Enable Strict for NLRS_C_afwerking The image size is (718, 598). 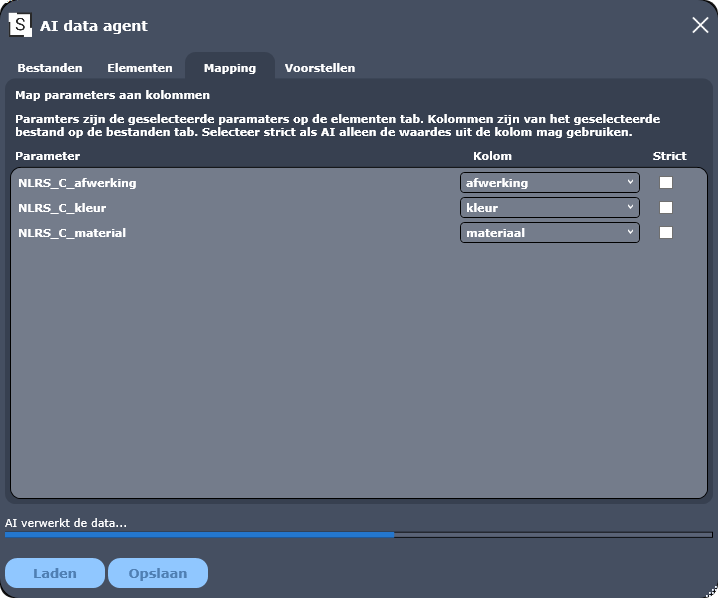(666, 183)
